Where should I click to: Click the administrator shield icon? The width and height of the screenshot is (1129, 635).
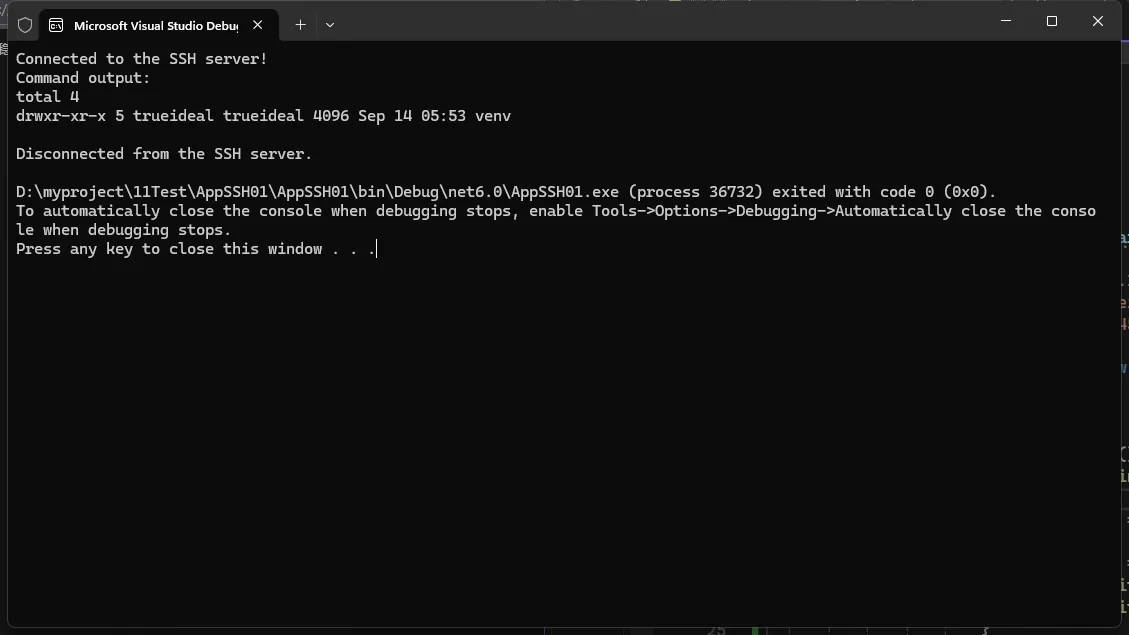coord(25,25)
